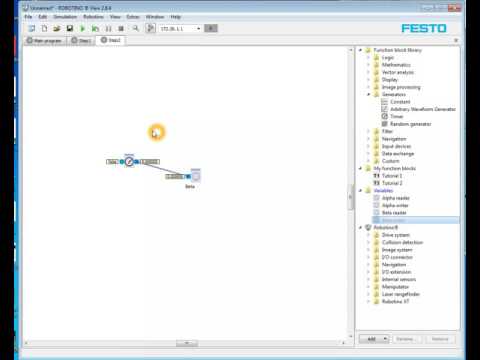This screenshot has height=360, width=480.
Task: Open the File menu
Action: pos(28,17)
